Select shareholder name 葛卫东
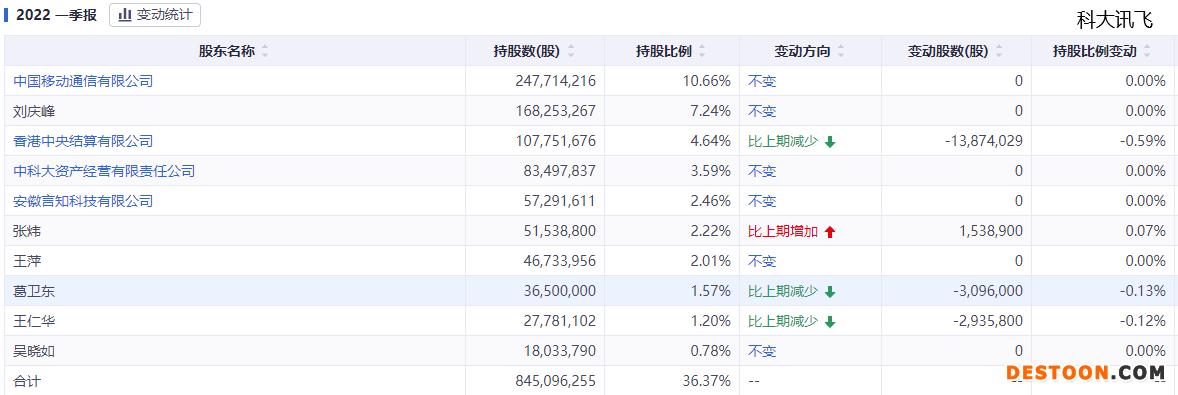Viewport: 1178px width, 395px height. point(35,291)
